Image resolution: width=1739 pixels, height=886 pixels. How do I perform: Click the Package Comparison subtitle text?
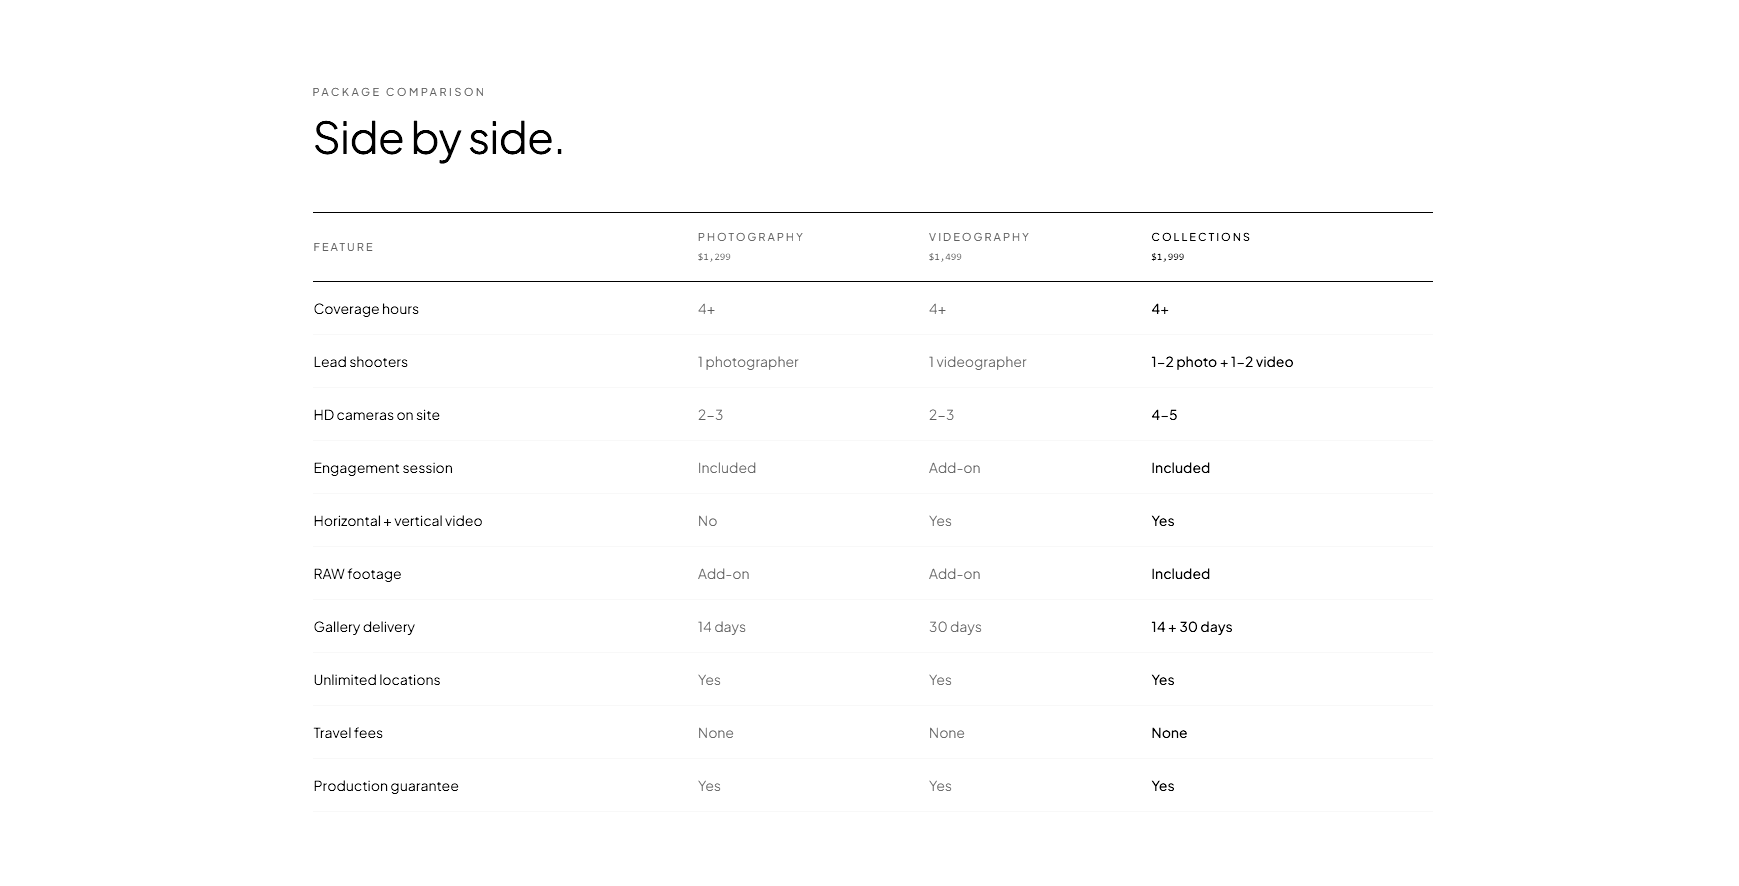(x=399, y=92)
